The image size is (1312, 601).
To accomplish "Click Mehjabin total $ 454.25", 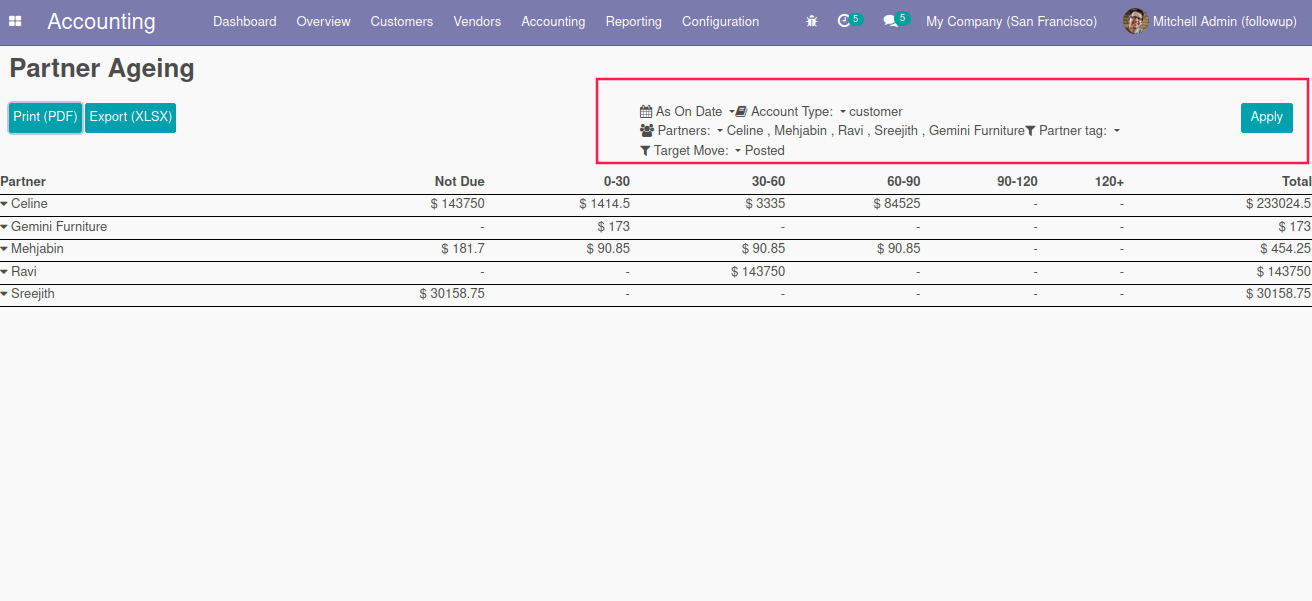I will click(x=1285, y=249).
